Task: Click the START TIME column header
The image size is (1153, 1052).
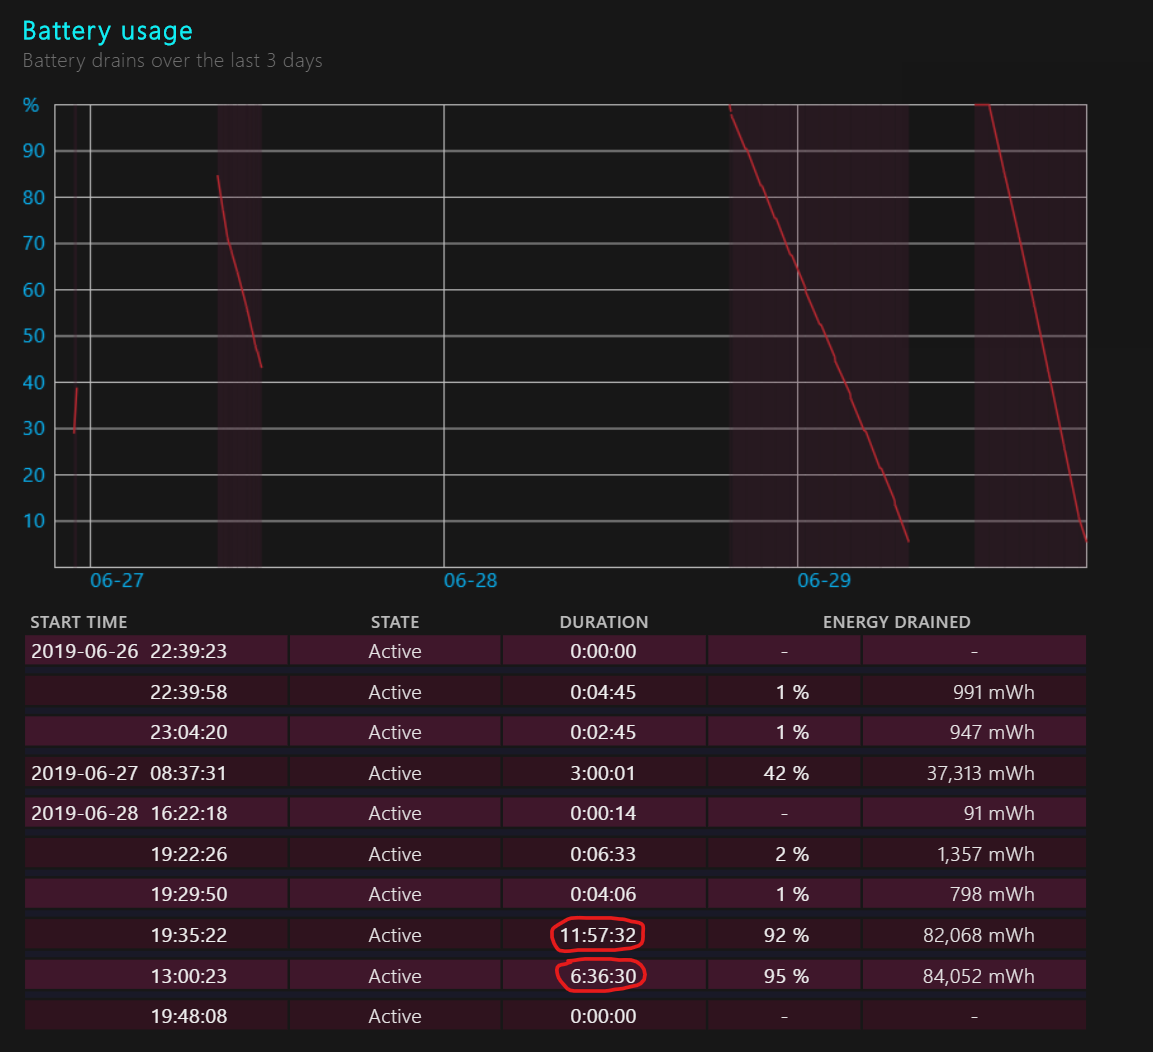Action: (x=79, y=622)
